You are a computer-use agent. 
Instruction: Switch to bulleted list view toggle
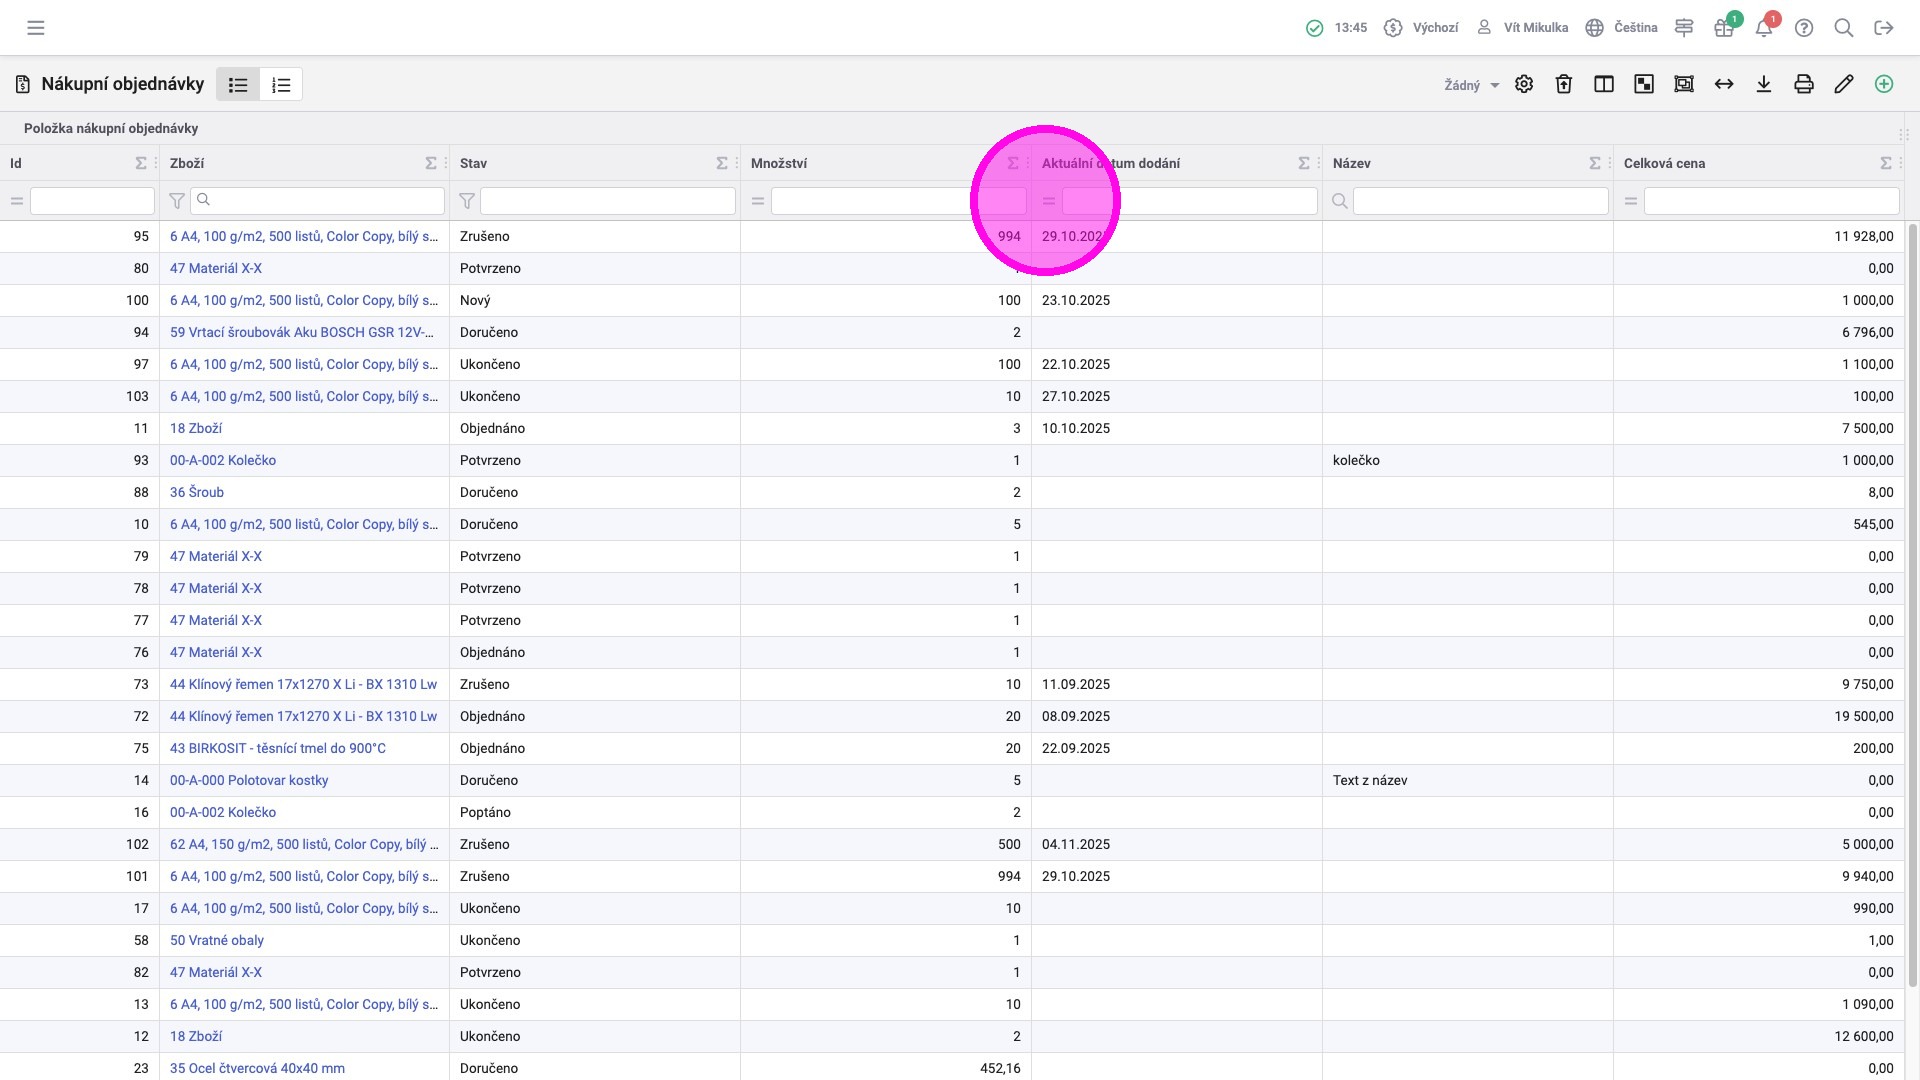[238, 85]
